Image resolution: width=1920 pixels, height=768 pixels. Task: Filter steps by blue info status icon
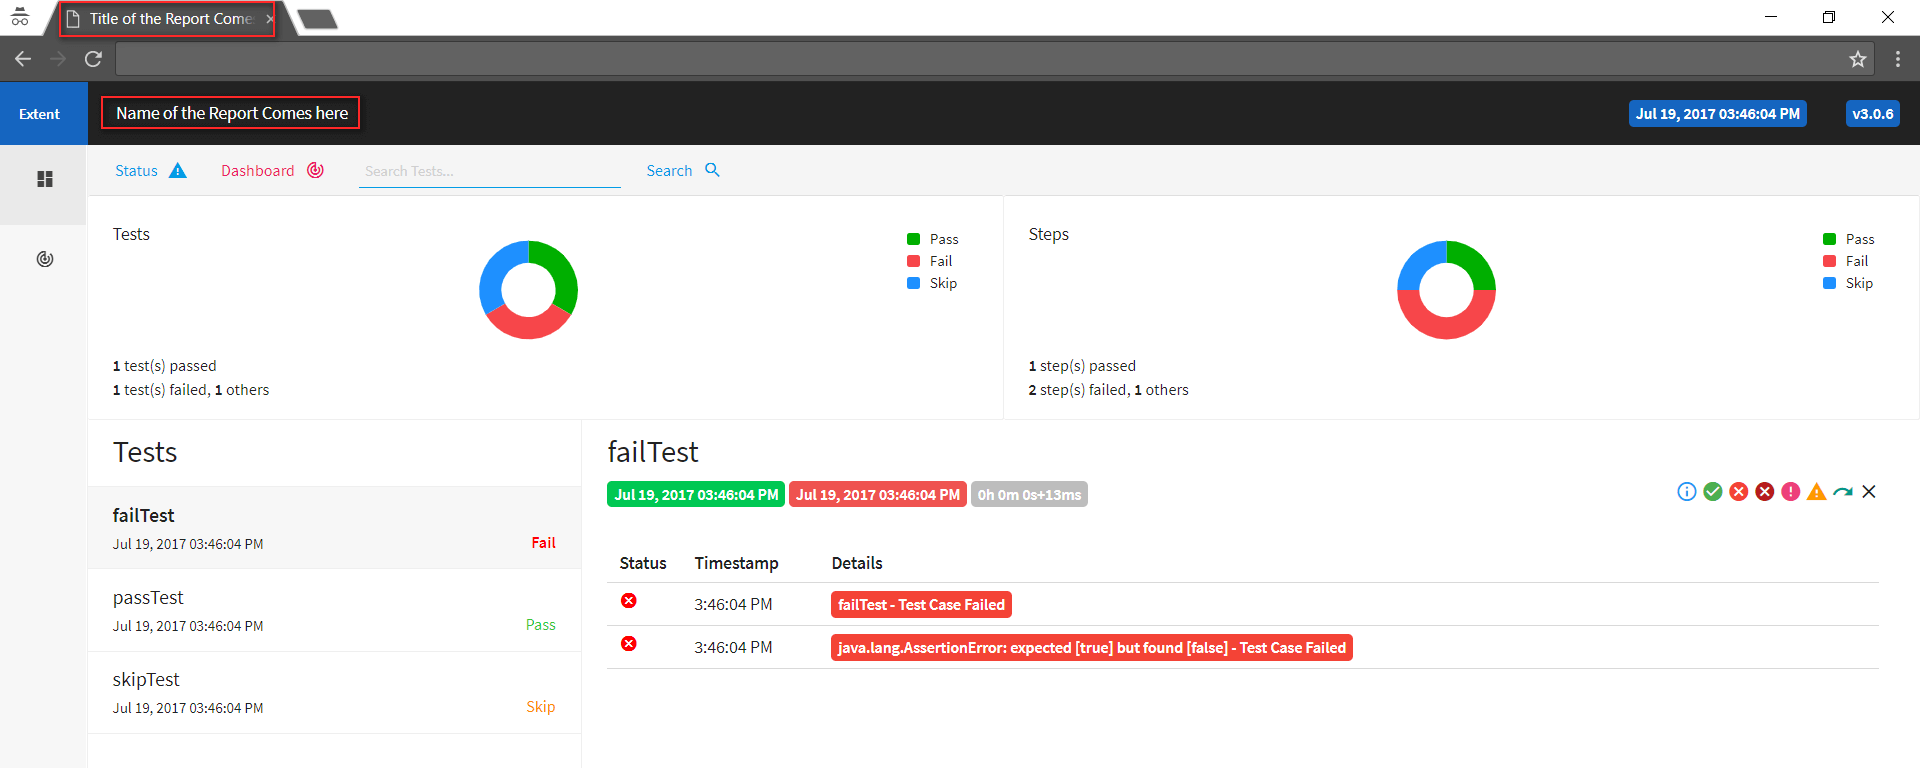tap(1686, 491)
